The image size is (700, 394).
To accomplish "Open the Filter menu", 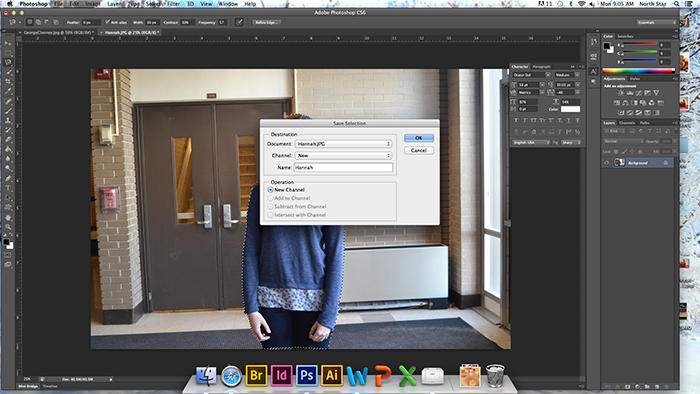I will point(173,4).
